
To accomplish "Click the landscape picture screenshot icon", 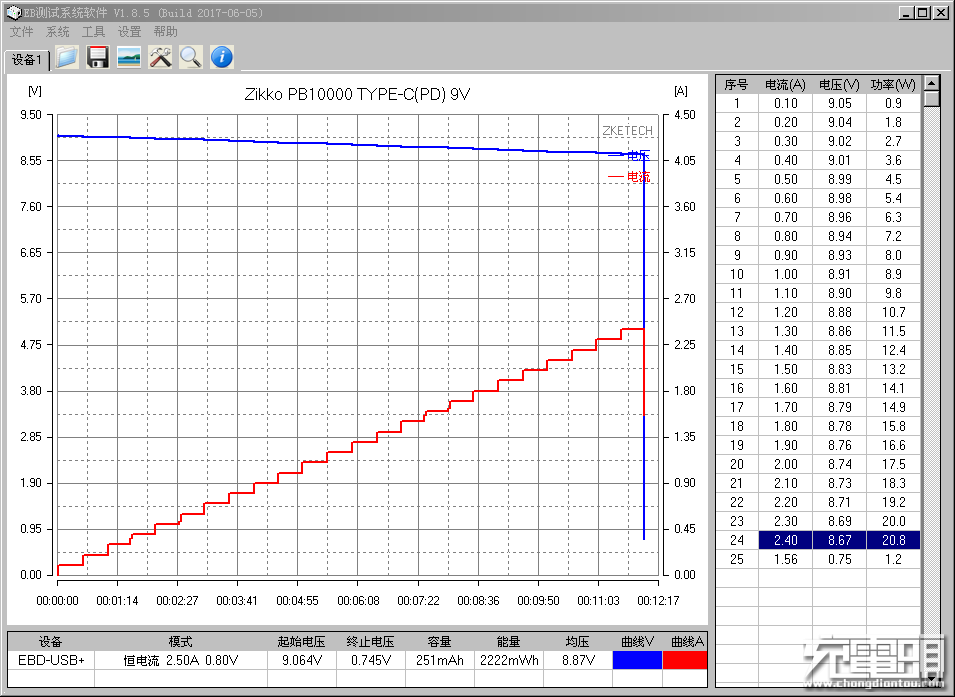I will (x=128, y=57).
